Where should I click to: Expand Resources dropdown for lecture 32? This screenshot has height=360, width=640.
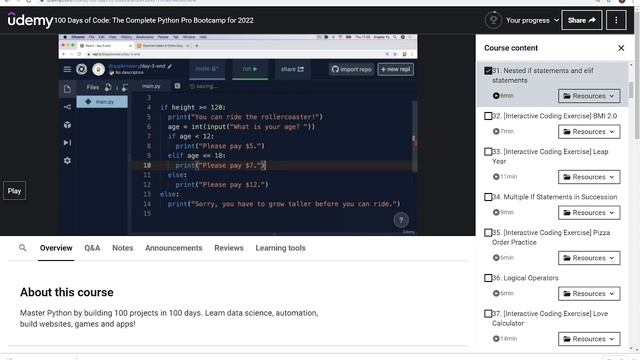589,131
